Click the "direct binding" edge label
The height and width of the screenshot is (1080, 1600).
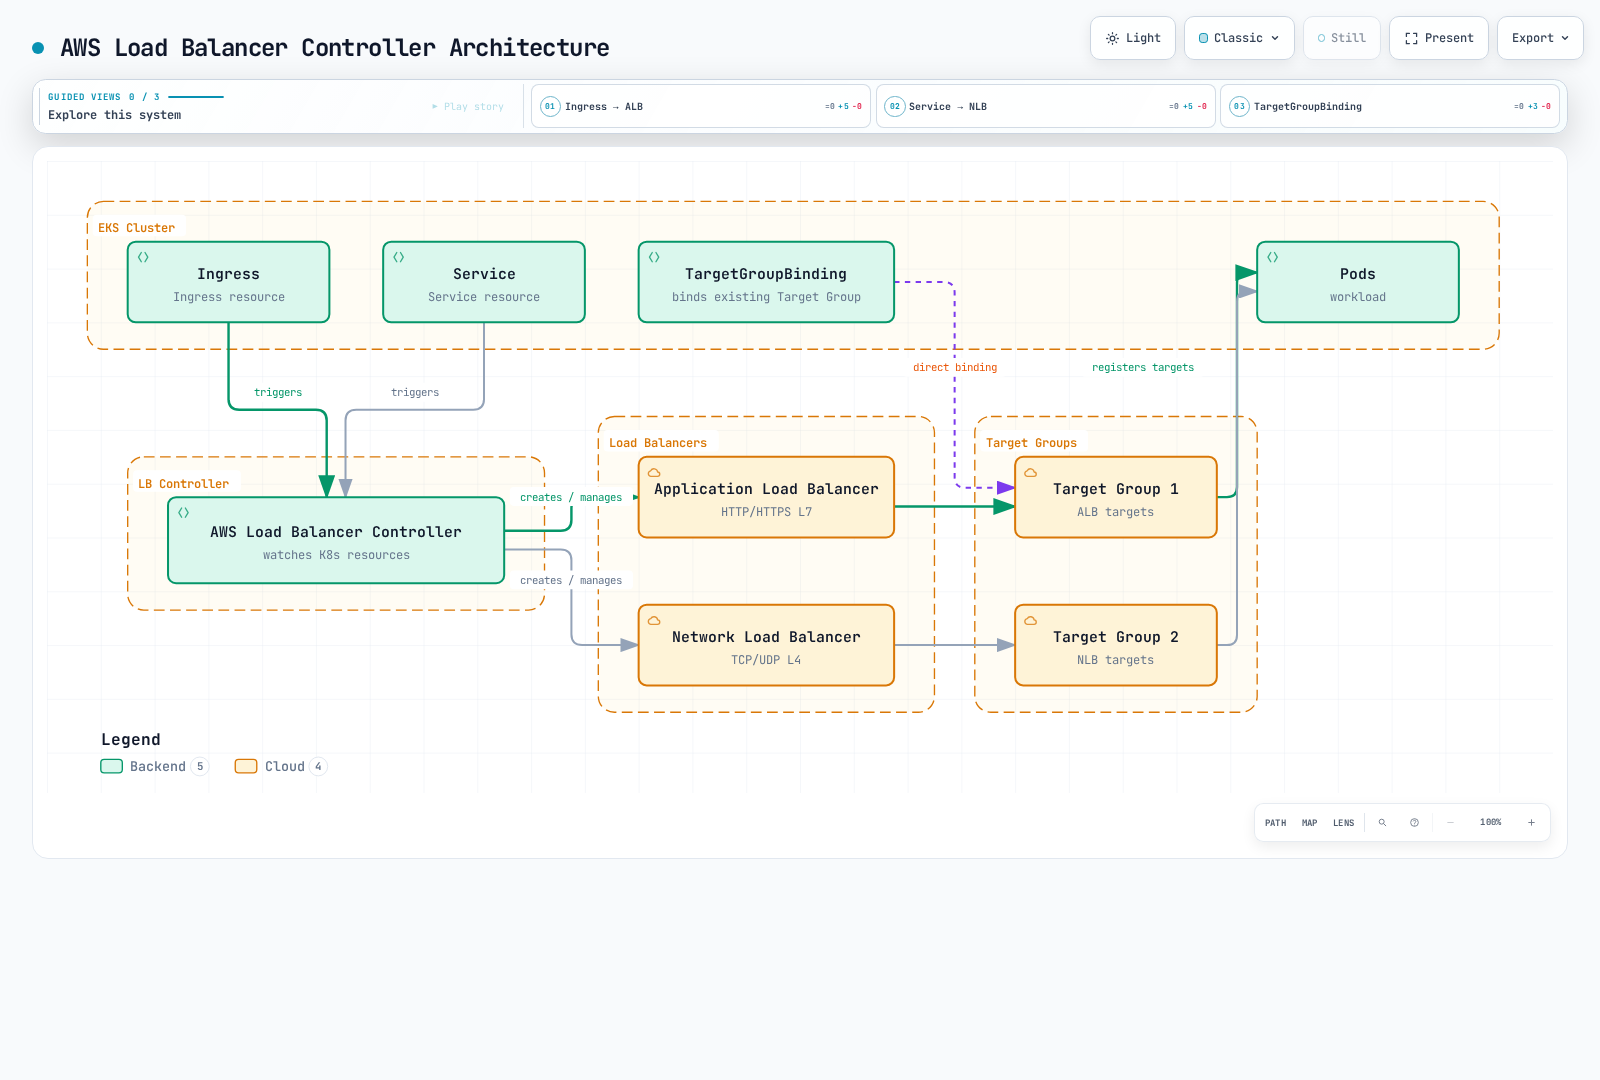(955, 368)
